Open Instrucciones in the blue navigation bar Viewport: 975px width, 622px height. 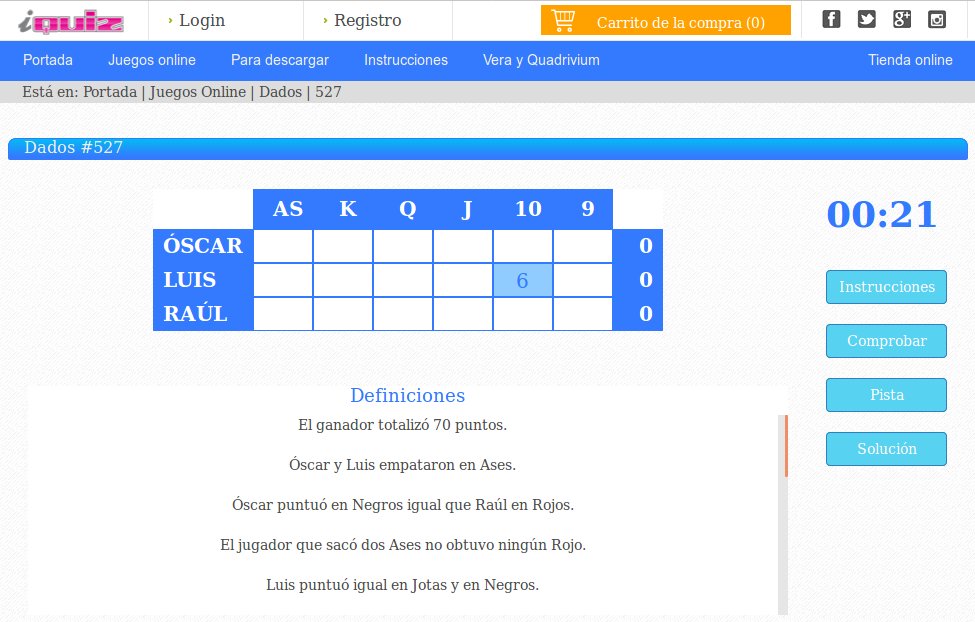click(x=405, y=60)
